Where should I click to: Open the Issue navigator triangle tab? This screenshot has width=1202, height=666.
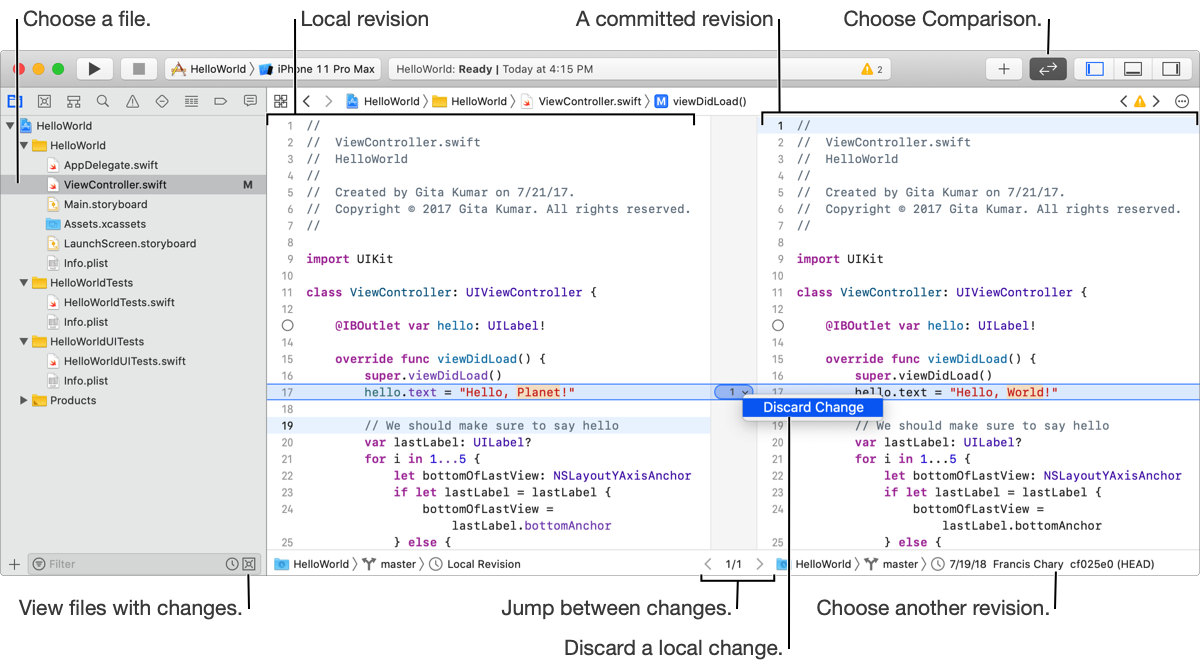point(132,101)
